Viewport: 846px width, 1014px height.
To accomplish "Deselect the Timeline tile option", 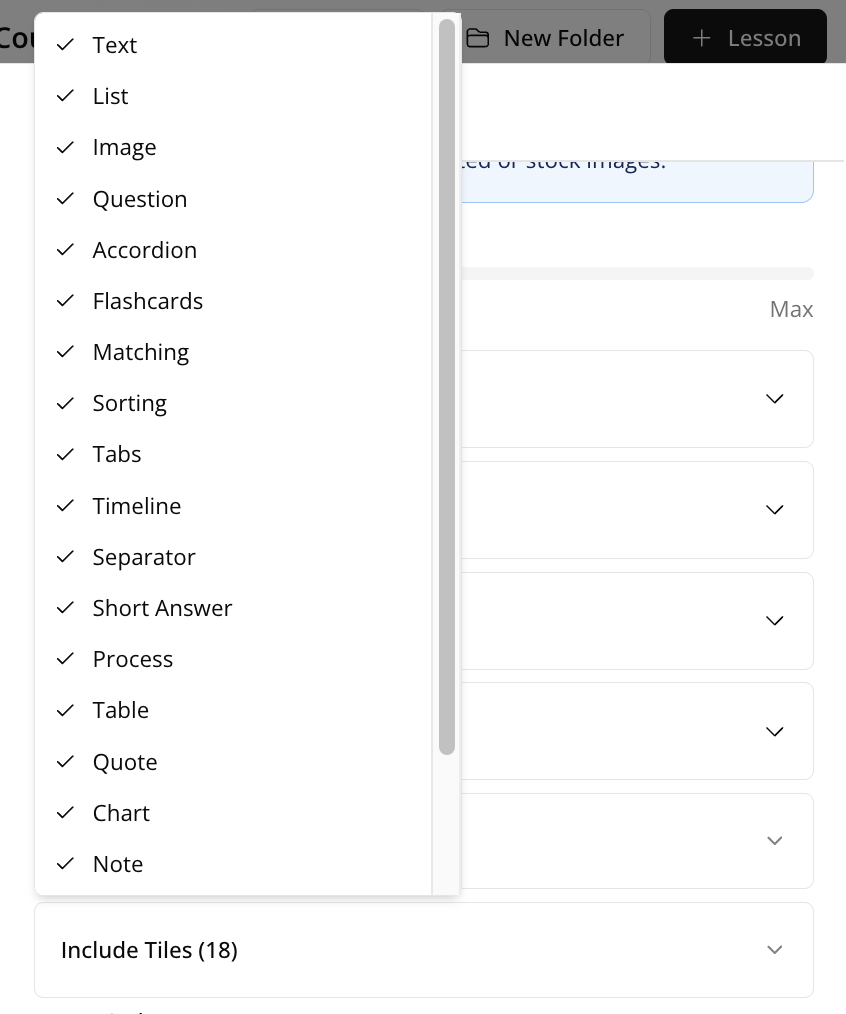I will (x=136, y=506).
